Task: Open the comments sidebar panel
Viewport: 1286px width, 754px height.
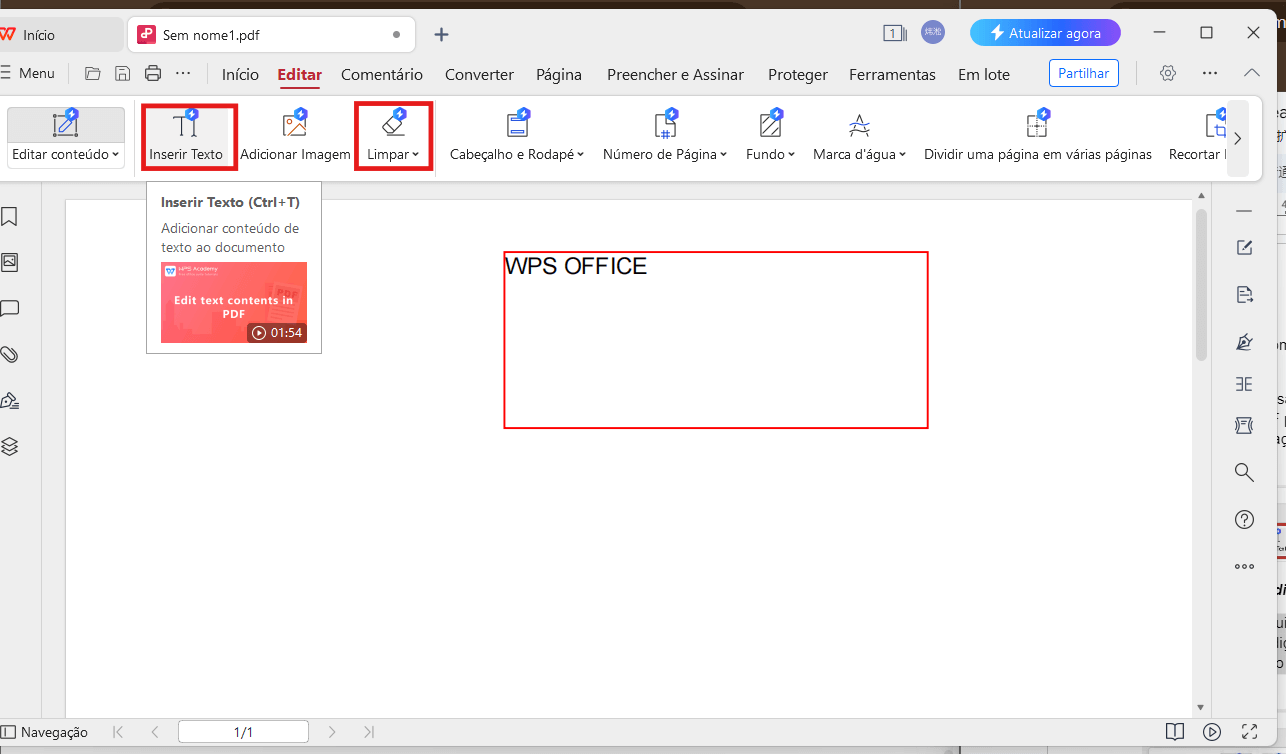Action: 10,309
